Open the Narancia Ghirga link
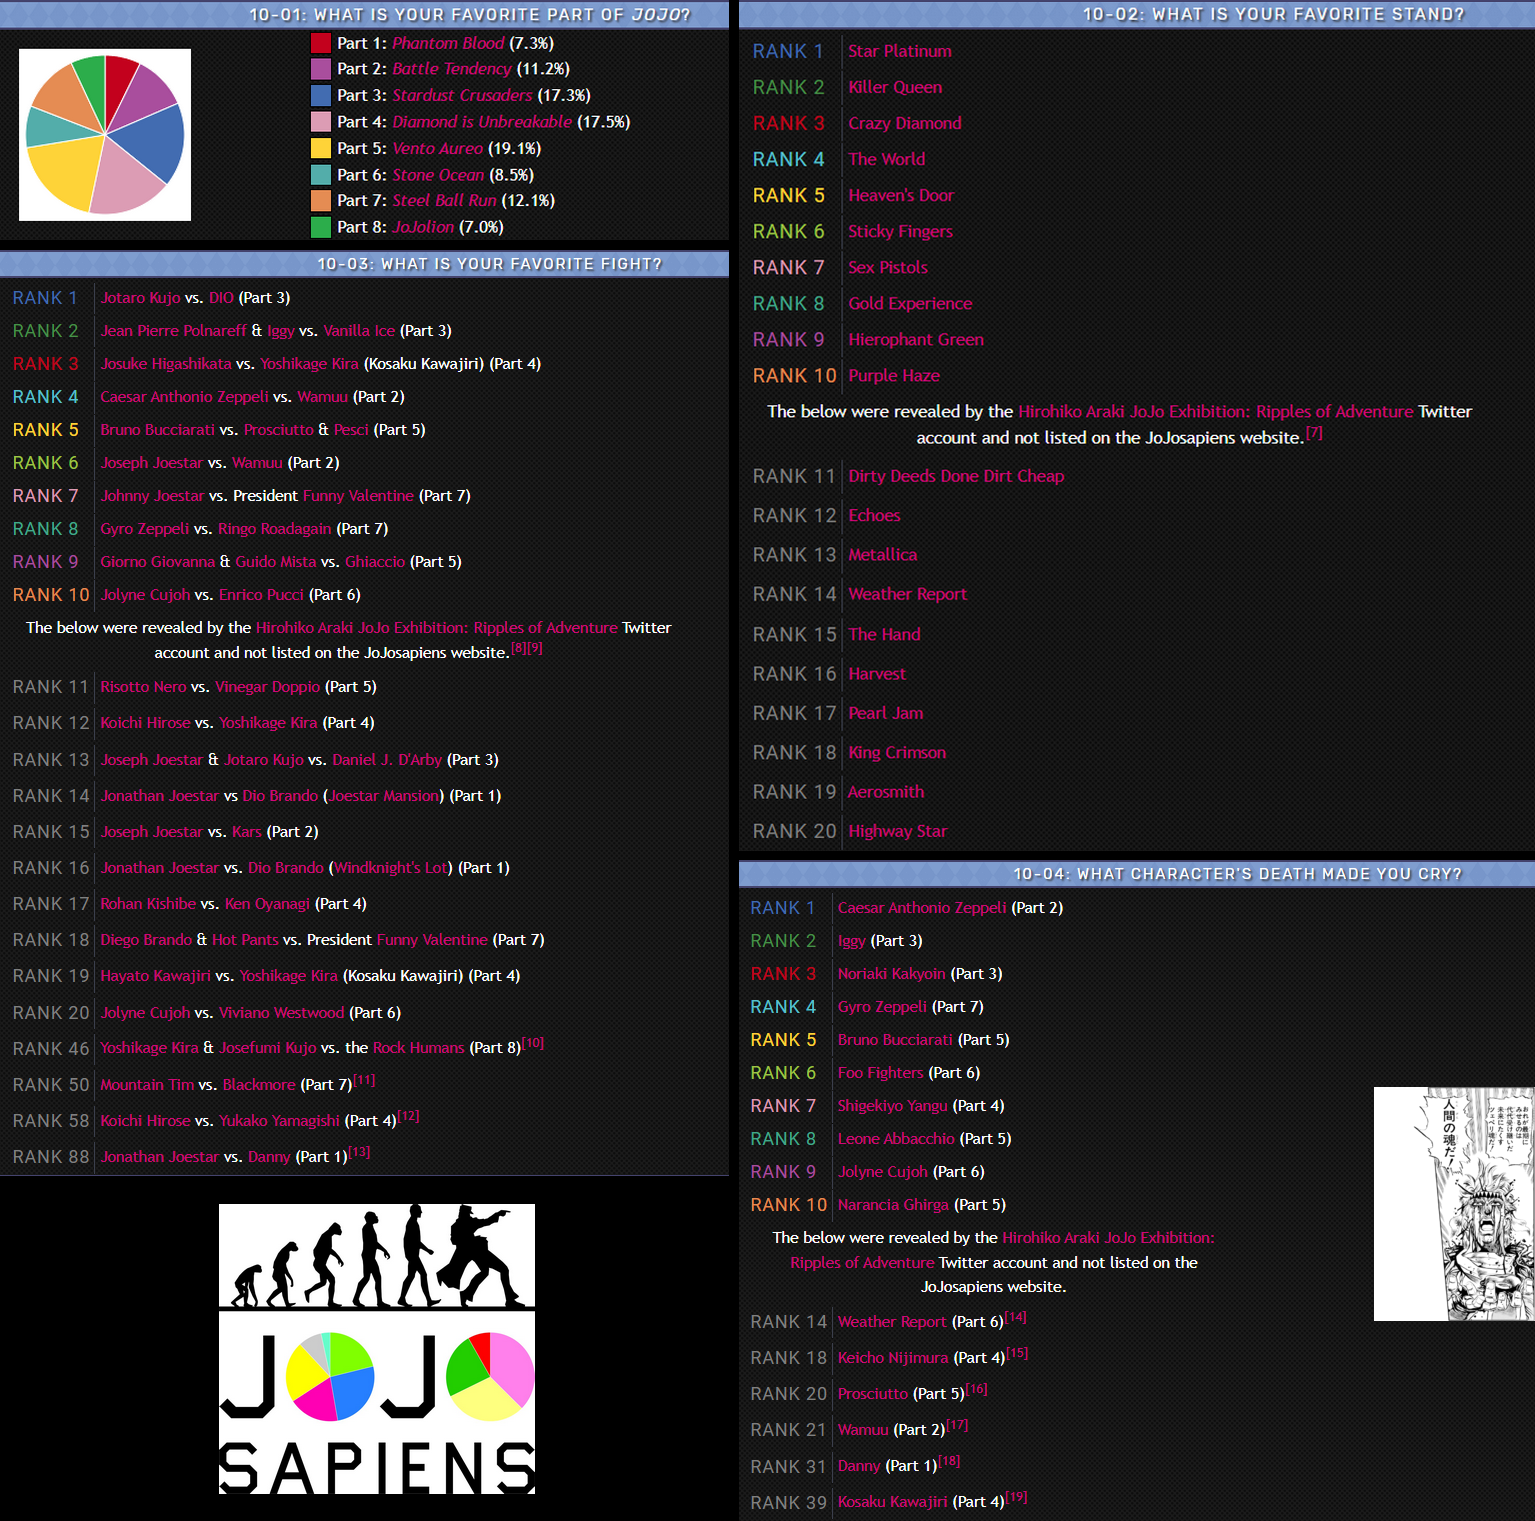The width and height of the screenshot is (1535, 1521). click(893, 1205)
